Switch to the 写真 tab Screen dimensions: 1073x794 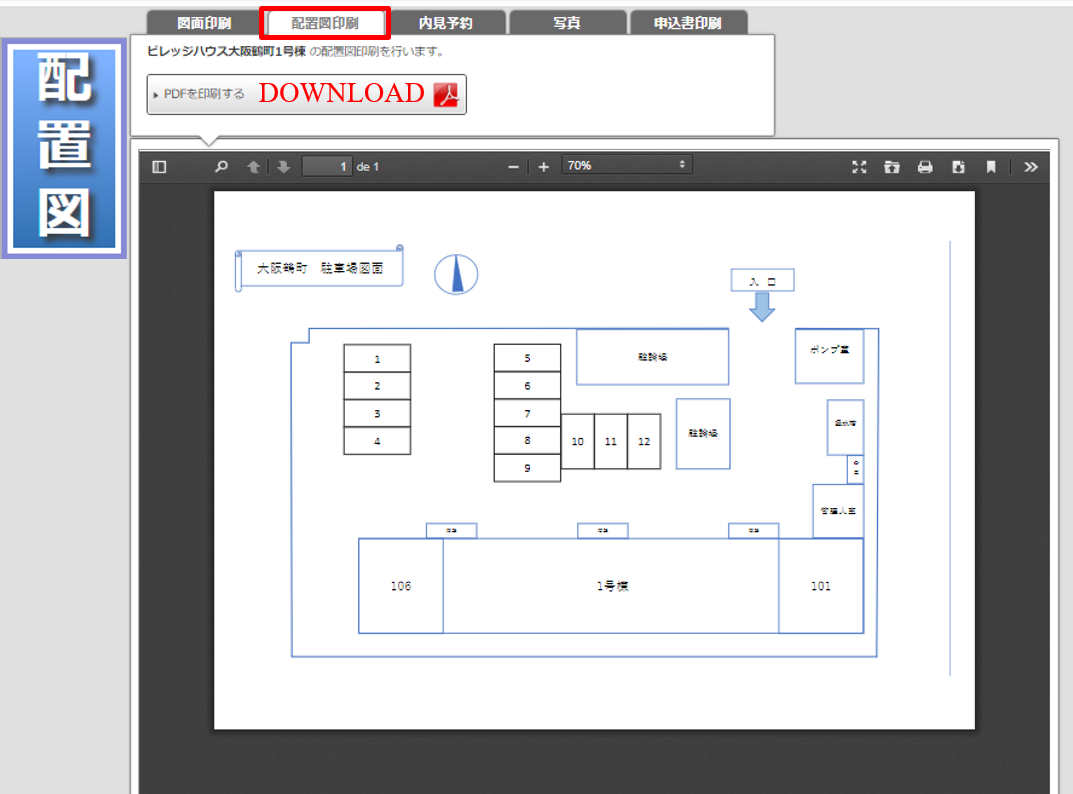[567, 23]
